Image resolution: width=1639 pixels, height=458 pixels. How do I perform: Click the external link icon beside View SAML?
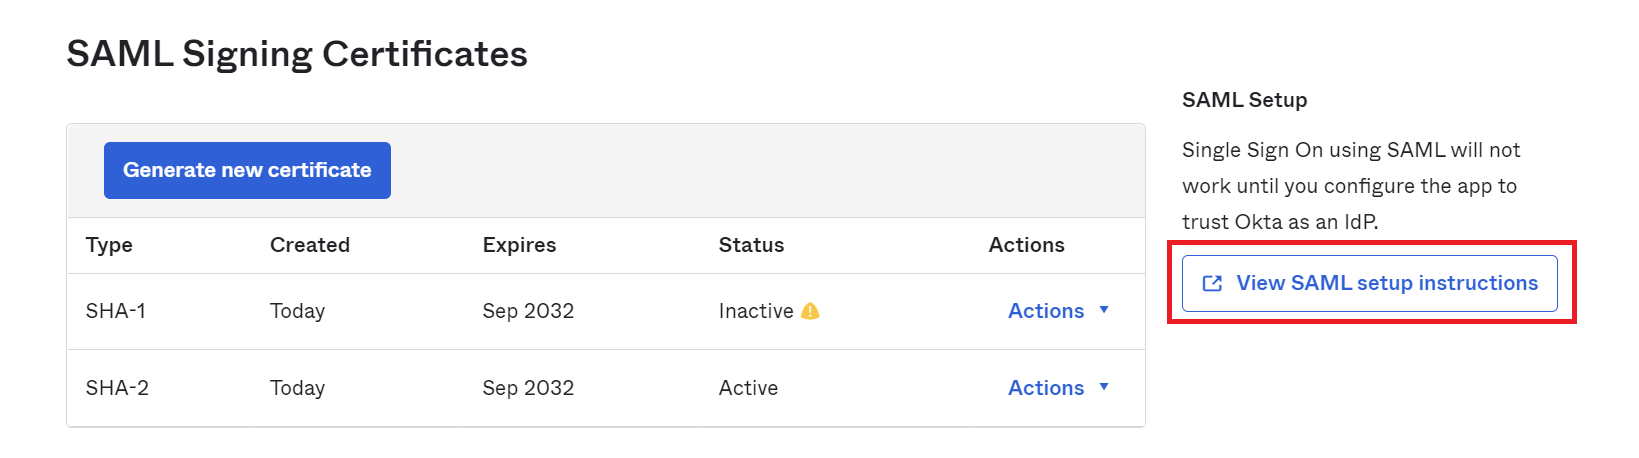click(x=1212, y=284)
